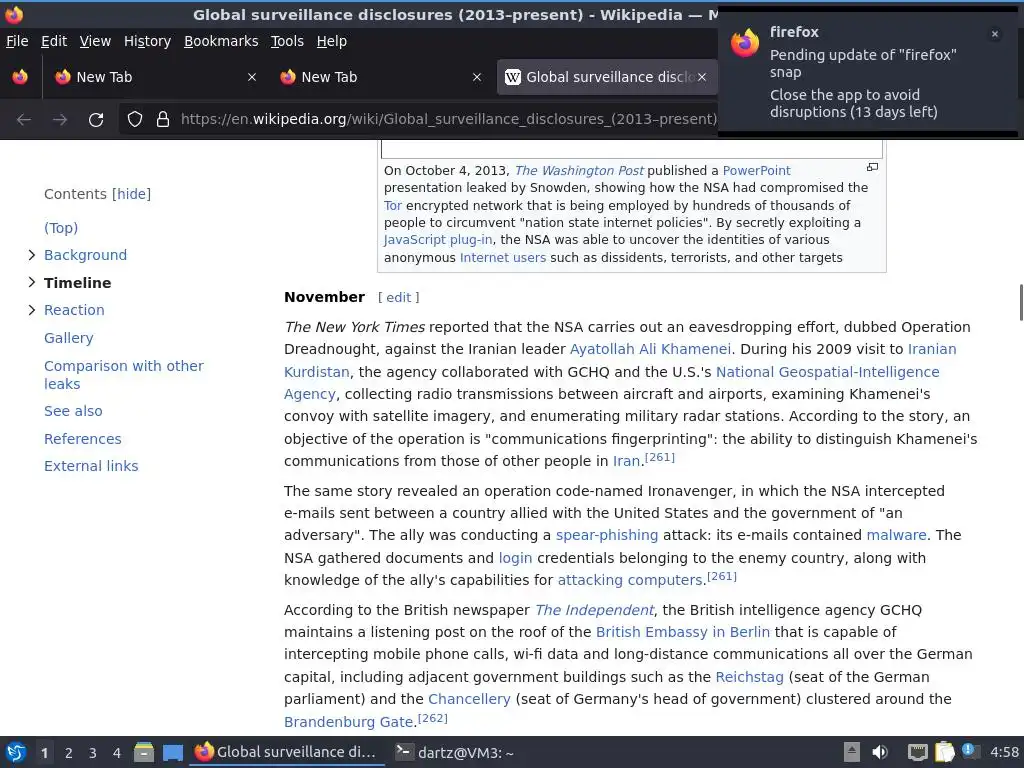Open the Ayatollah Ali Khamenei link
The width and height of the screenshot is (1024, 768).
(650, 349)
